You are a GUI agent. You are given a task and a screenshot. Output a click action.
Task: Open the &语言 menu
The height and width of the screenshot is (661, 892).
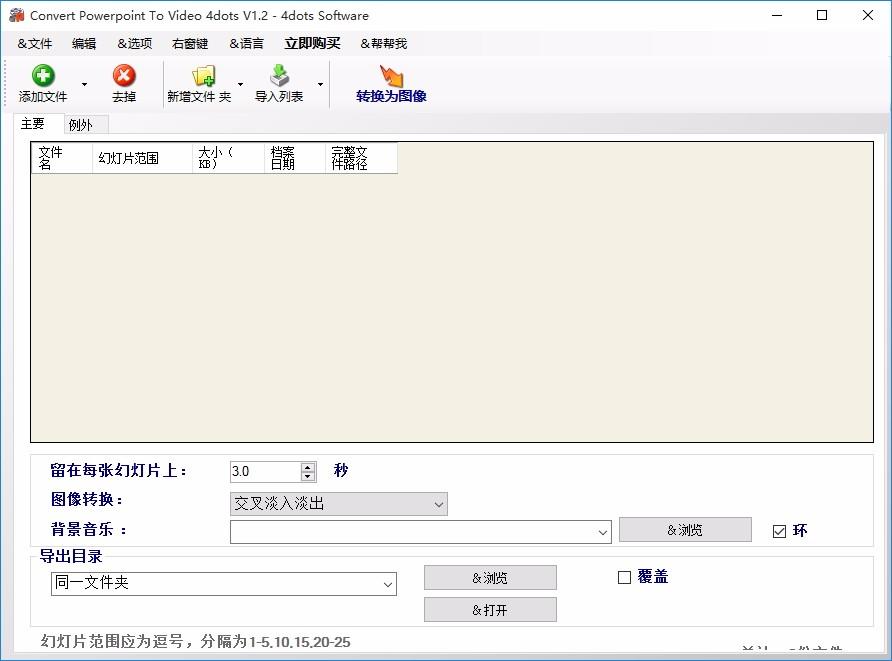pyautogui.click(x=246, y=44)
